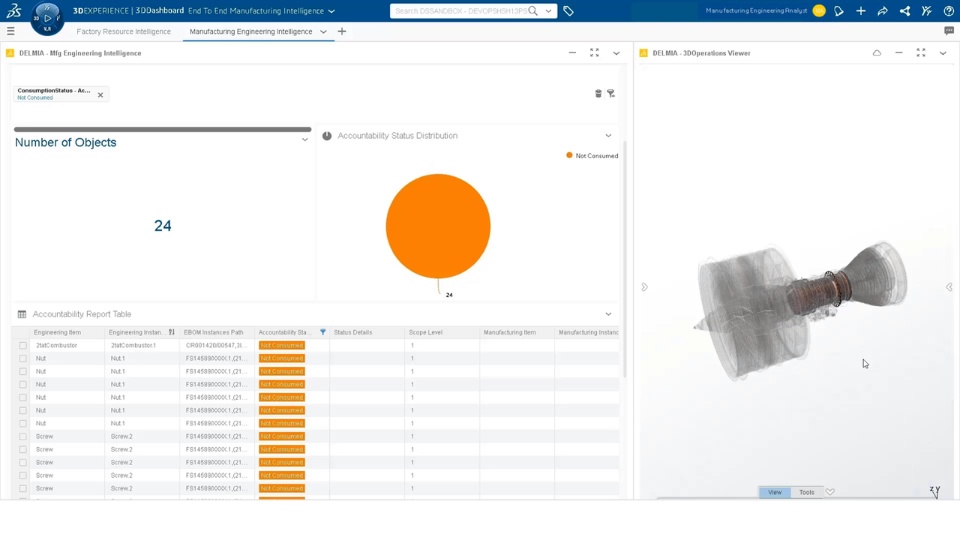This screenshot has width=960, height=540.
Task: Click Not Consumed badge in 2tatCombustor row
Action: pyautogui.click(x=282, y=345)
